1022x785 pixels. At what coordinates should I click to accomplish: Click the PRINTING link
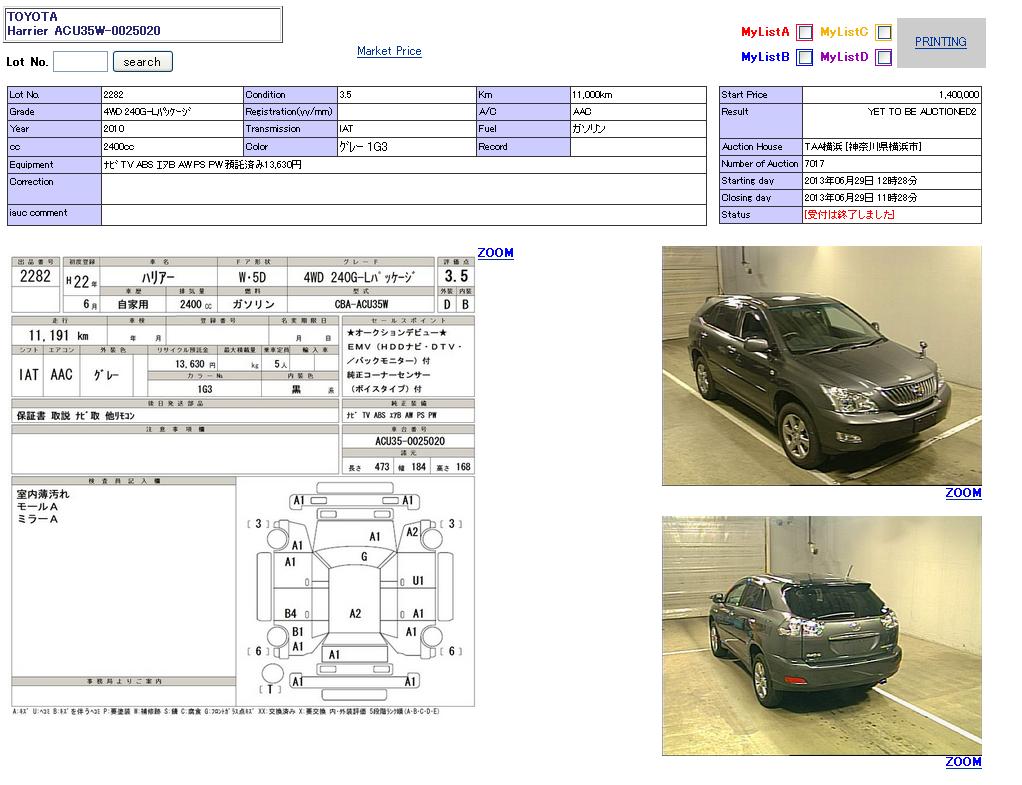click(940, 42)
